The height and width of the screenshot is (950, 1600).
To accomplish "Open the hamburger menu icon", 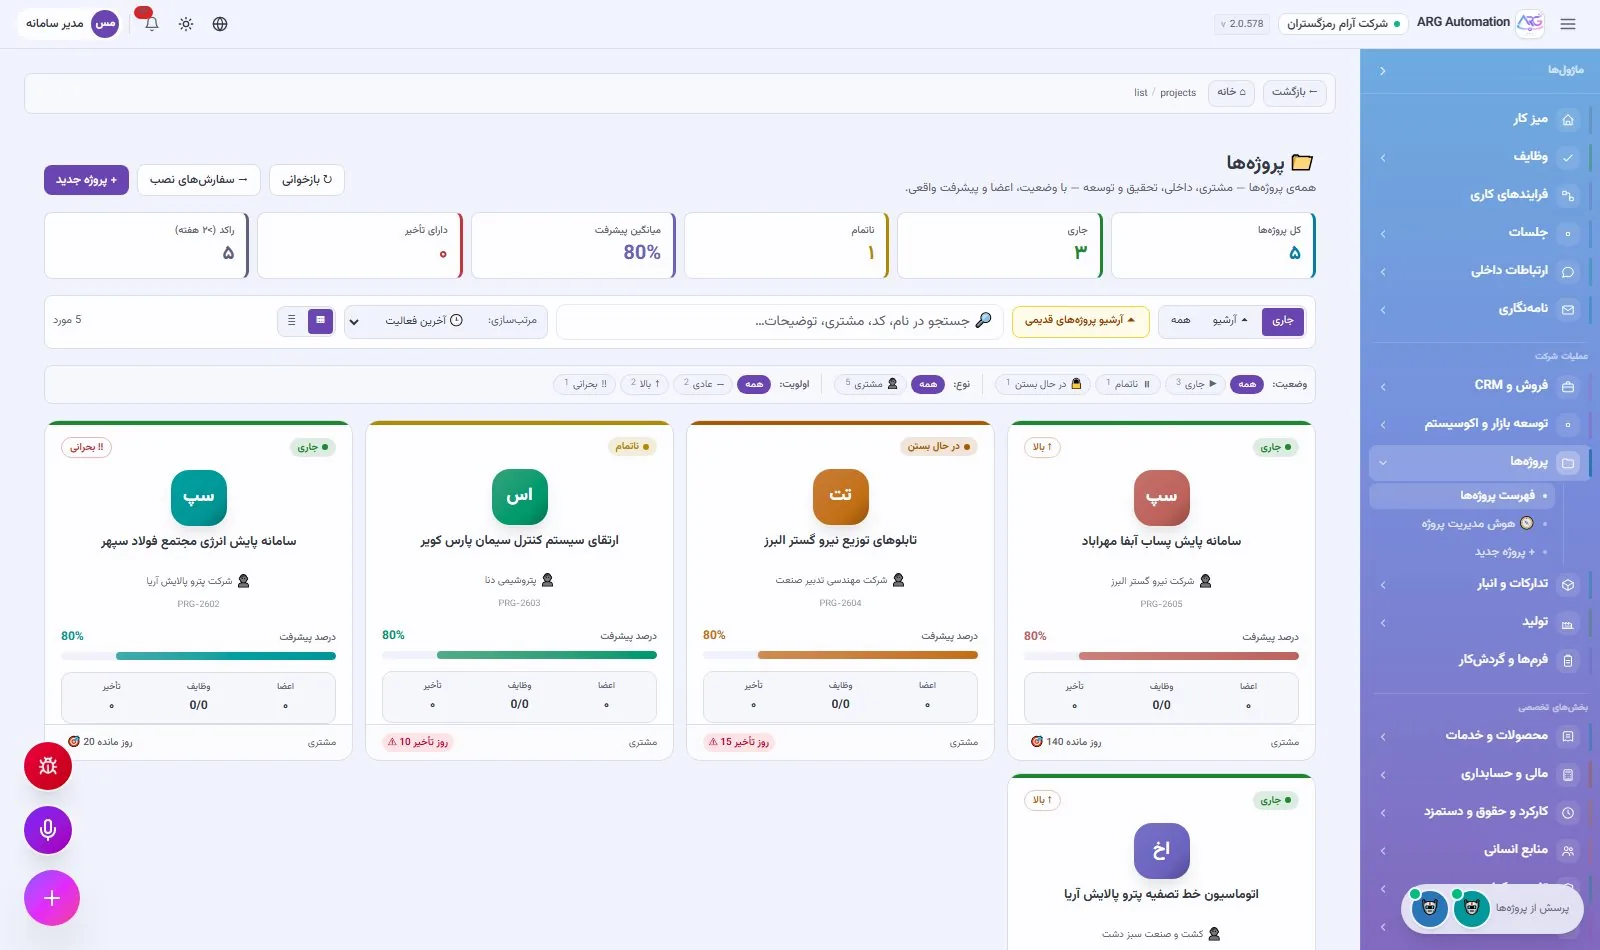I will (x=1568, y=24).
